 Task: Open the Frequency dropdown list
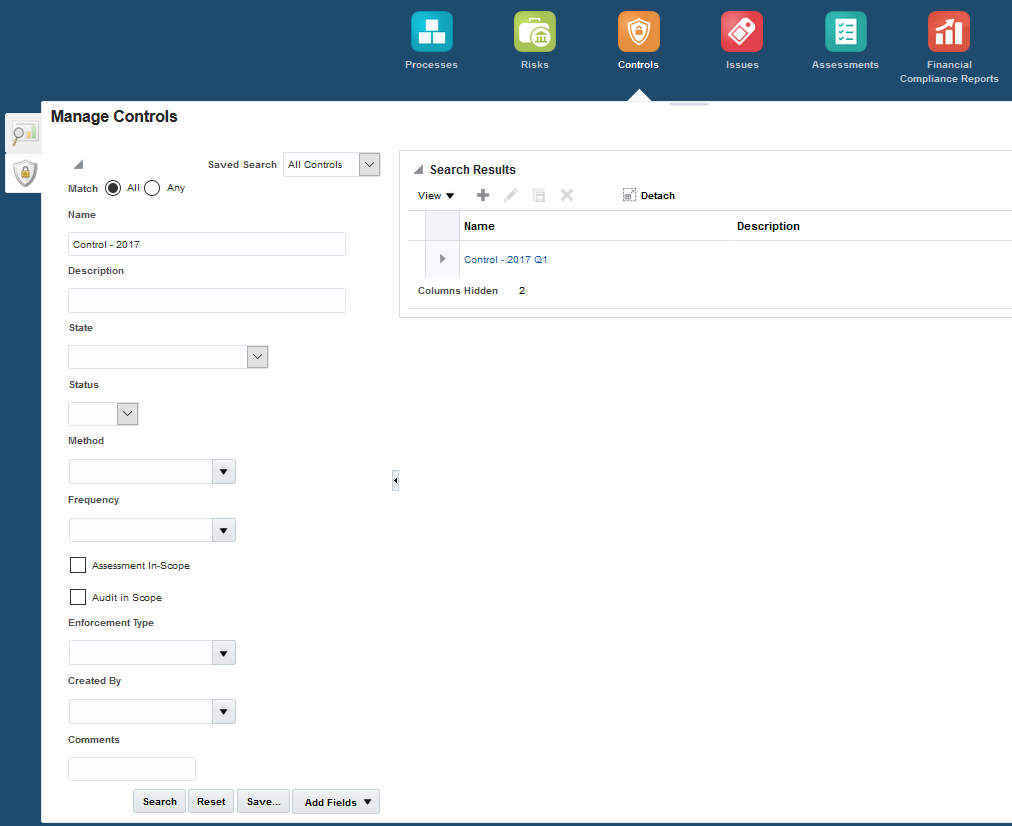223,530
